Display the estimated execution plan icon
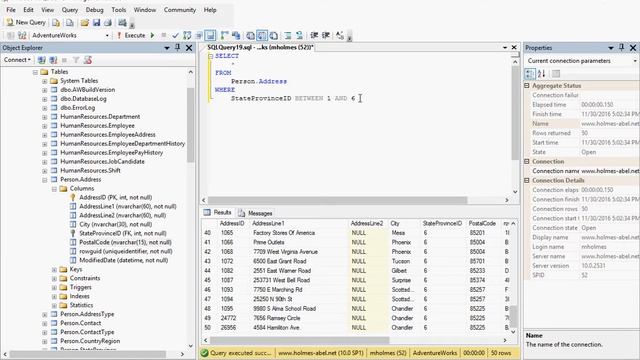This screenshot has height=360, width=640. pos(187,36)
